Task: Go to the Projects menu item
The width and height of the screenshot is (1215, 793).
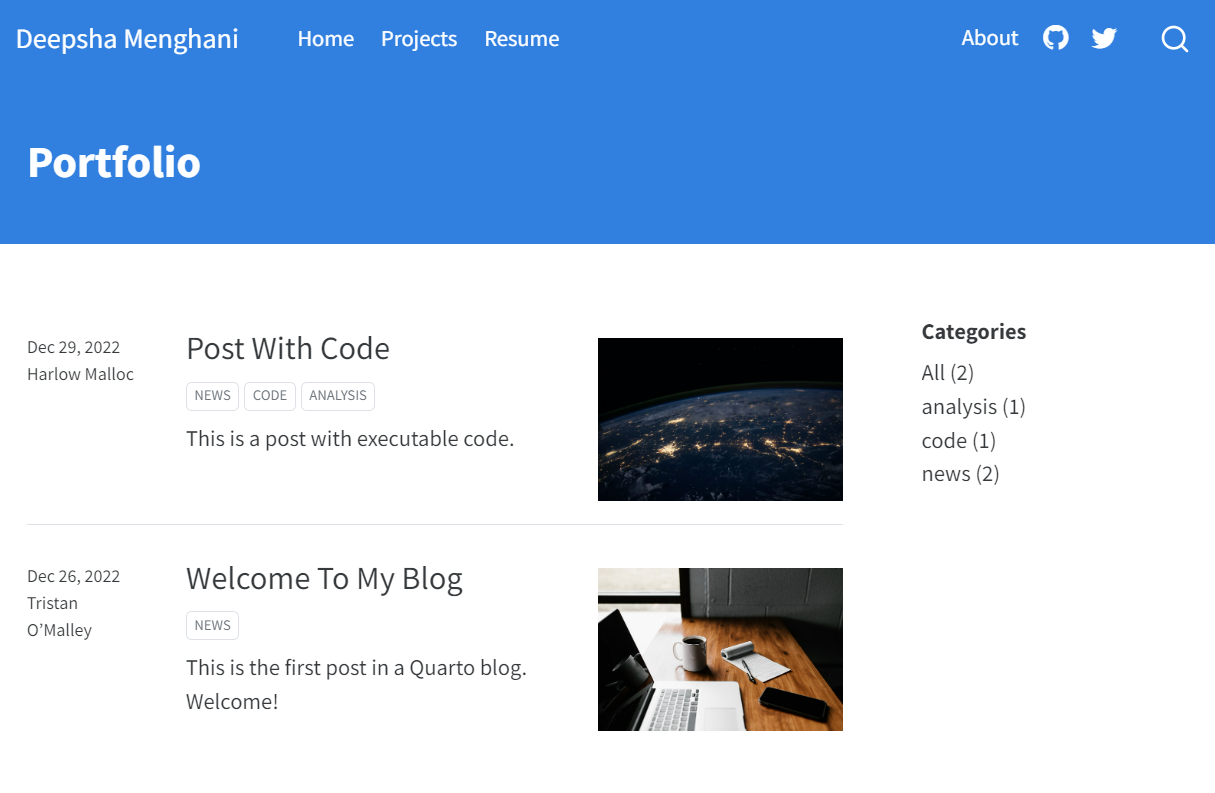Action: click(418, 39)
